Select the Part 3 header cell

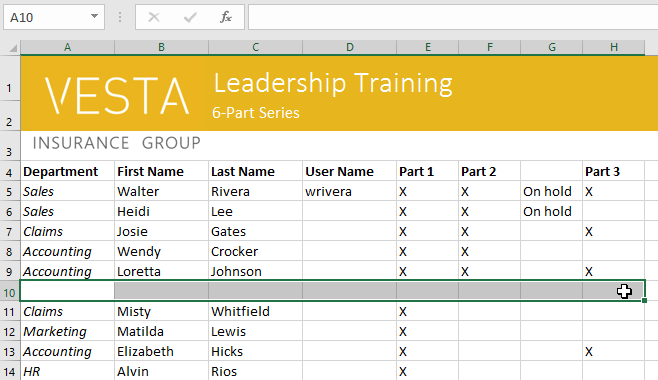click(x=614, y=172)
